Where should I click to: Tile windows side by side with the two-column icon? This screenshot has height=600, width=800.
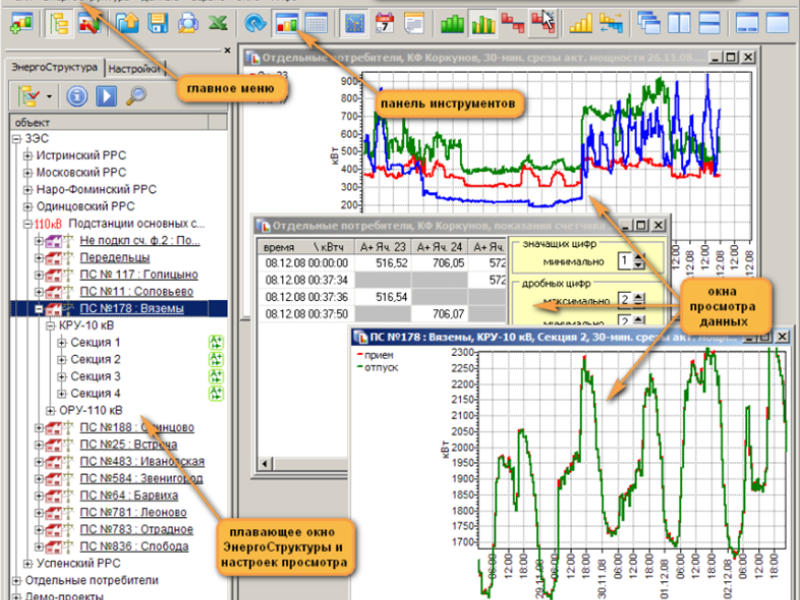point(679,23)
